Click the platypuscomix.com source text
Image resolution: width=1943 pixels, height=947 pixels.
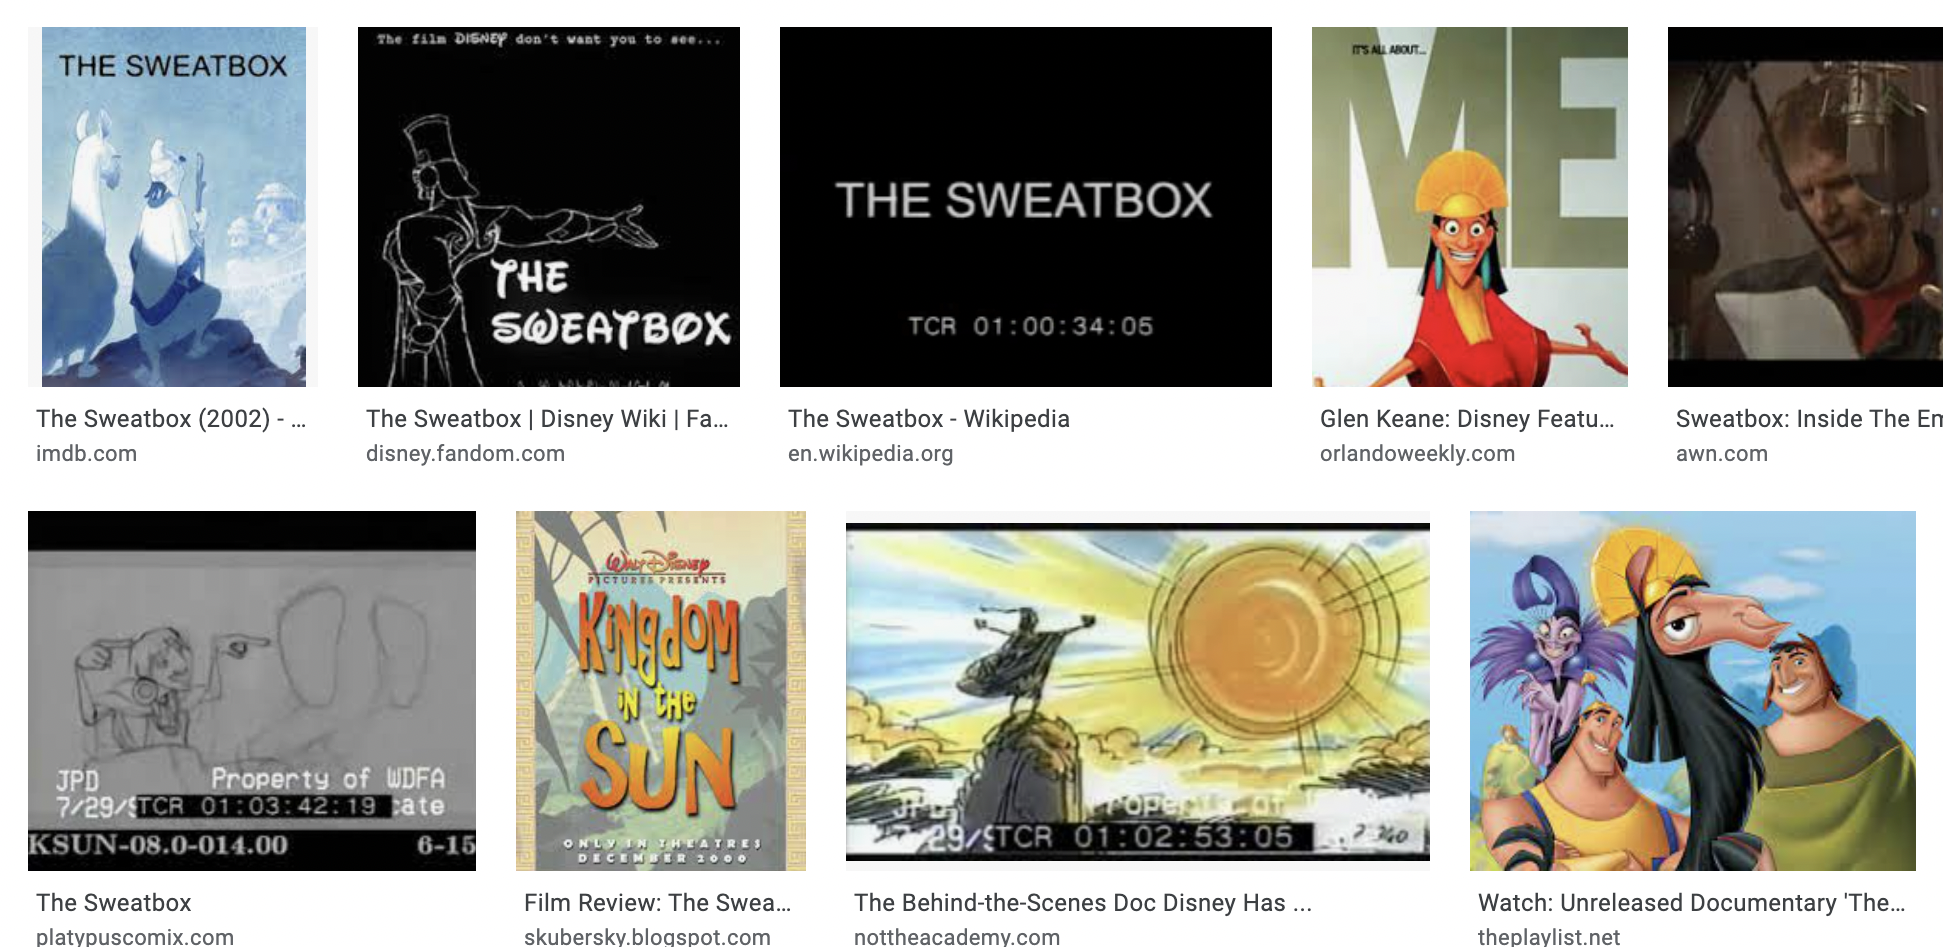point(135,936)
